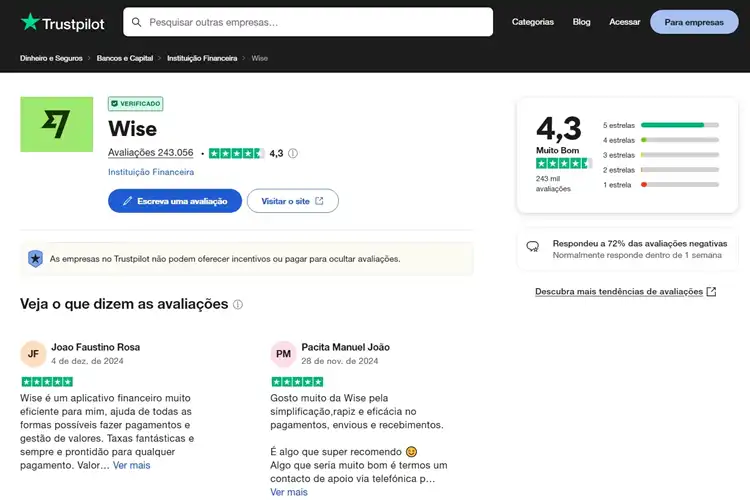This screenshot has height=500, width=750.
Task: Filter by 5 estrelas rating bar
Action: pos(661,125)
